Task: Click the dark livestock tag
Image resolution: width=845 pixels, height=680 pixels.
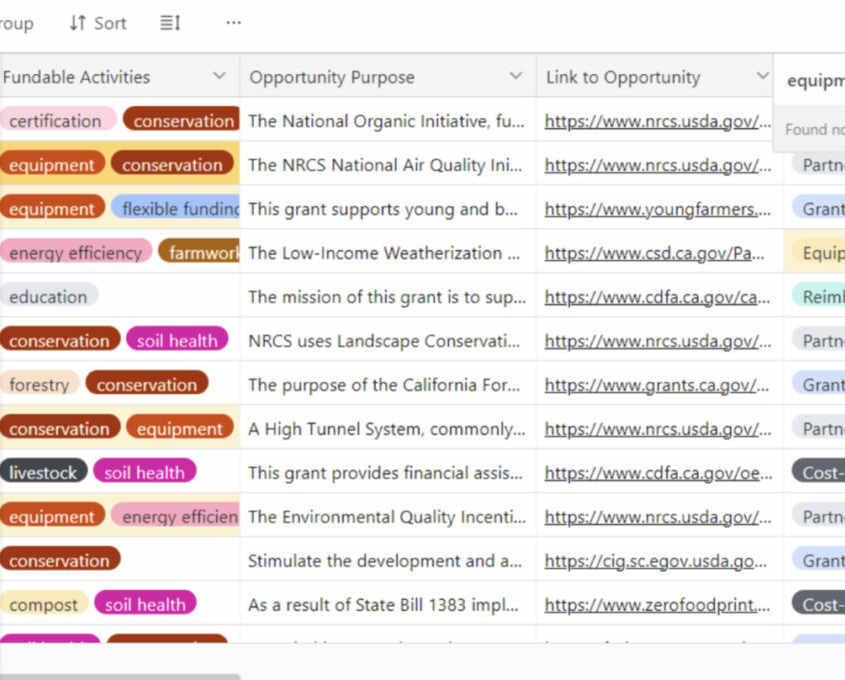Action: click(x=43, y=473)
